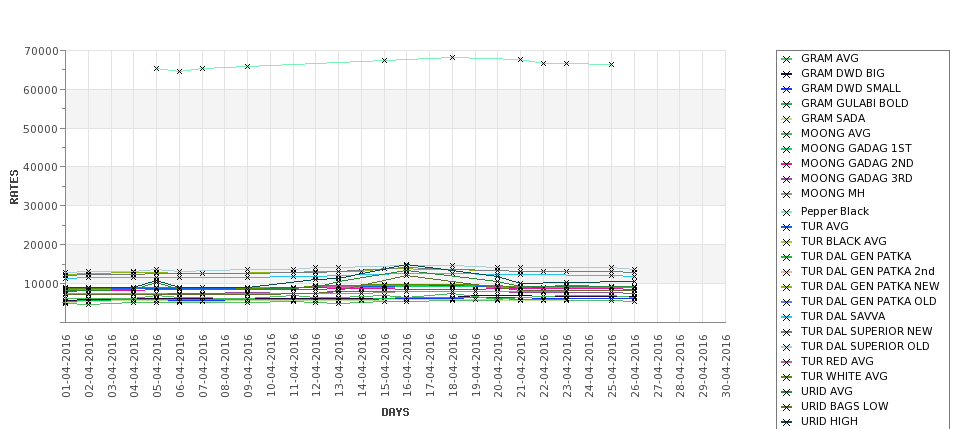This screenshot has height=429, width=975.
Task: Select URID HIGH in the legend
Action: click(x=829, y=421)
